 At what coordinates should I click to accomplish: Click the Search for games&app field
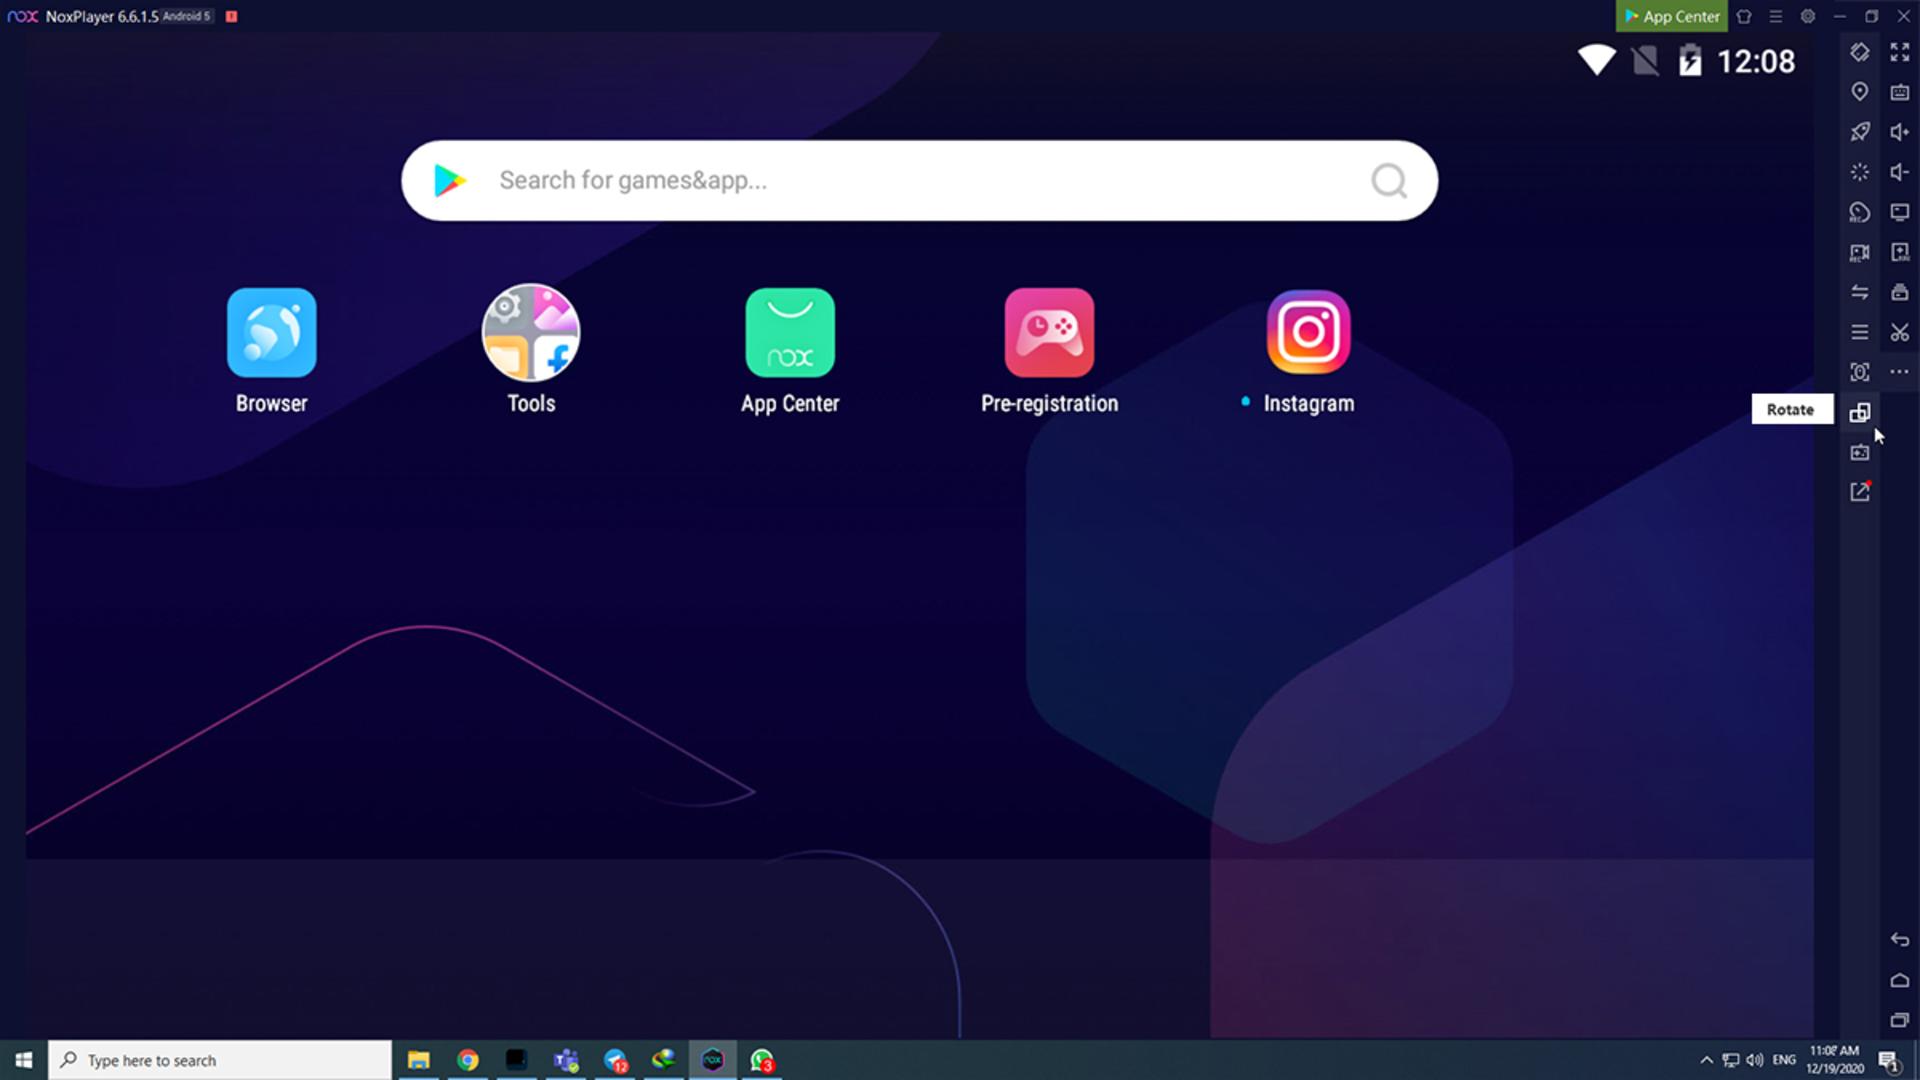919,180
